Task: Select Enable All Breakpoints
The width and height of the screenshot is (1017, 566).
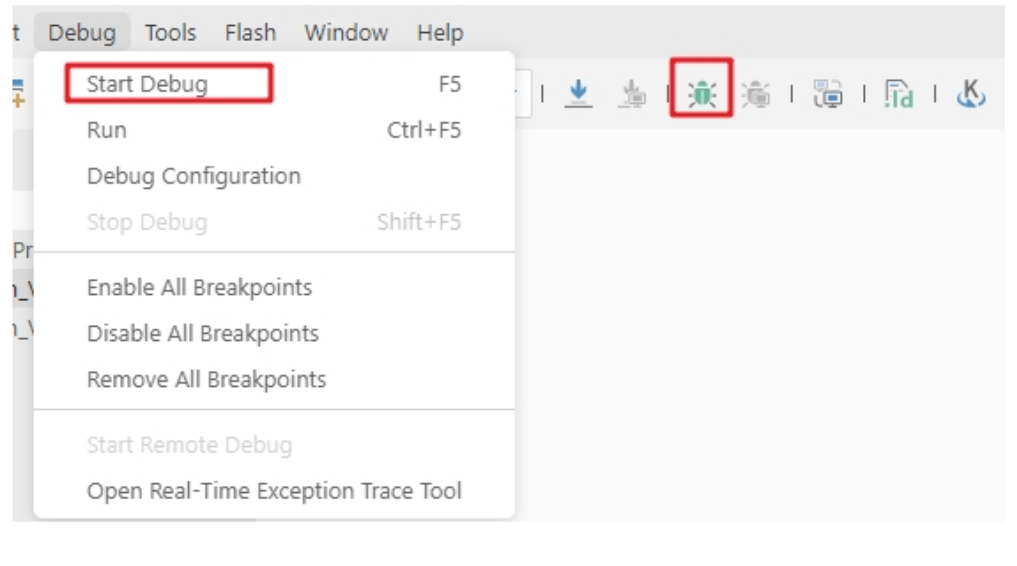Action: 274,287
